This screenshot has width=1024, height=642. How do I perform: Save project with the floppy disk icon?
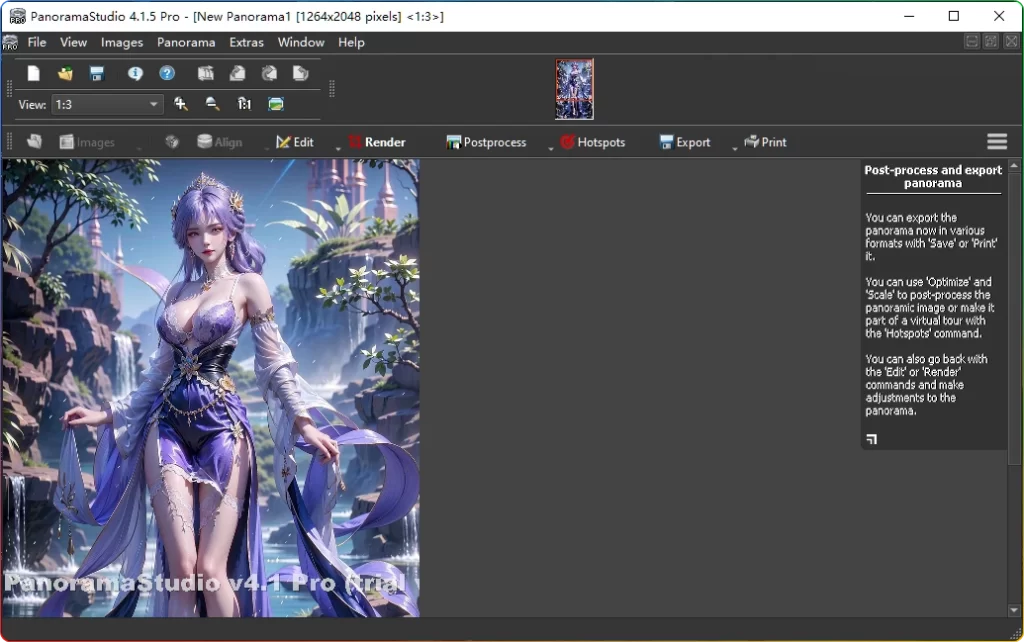[x=97, y=73]
